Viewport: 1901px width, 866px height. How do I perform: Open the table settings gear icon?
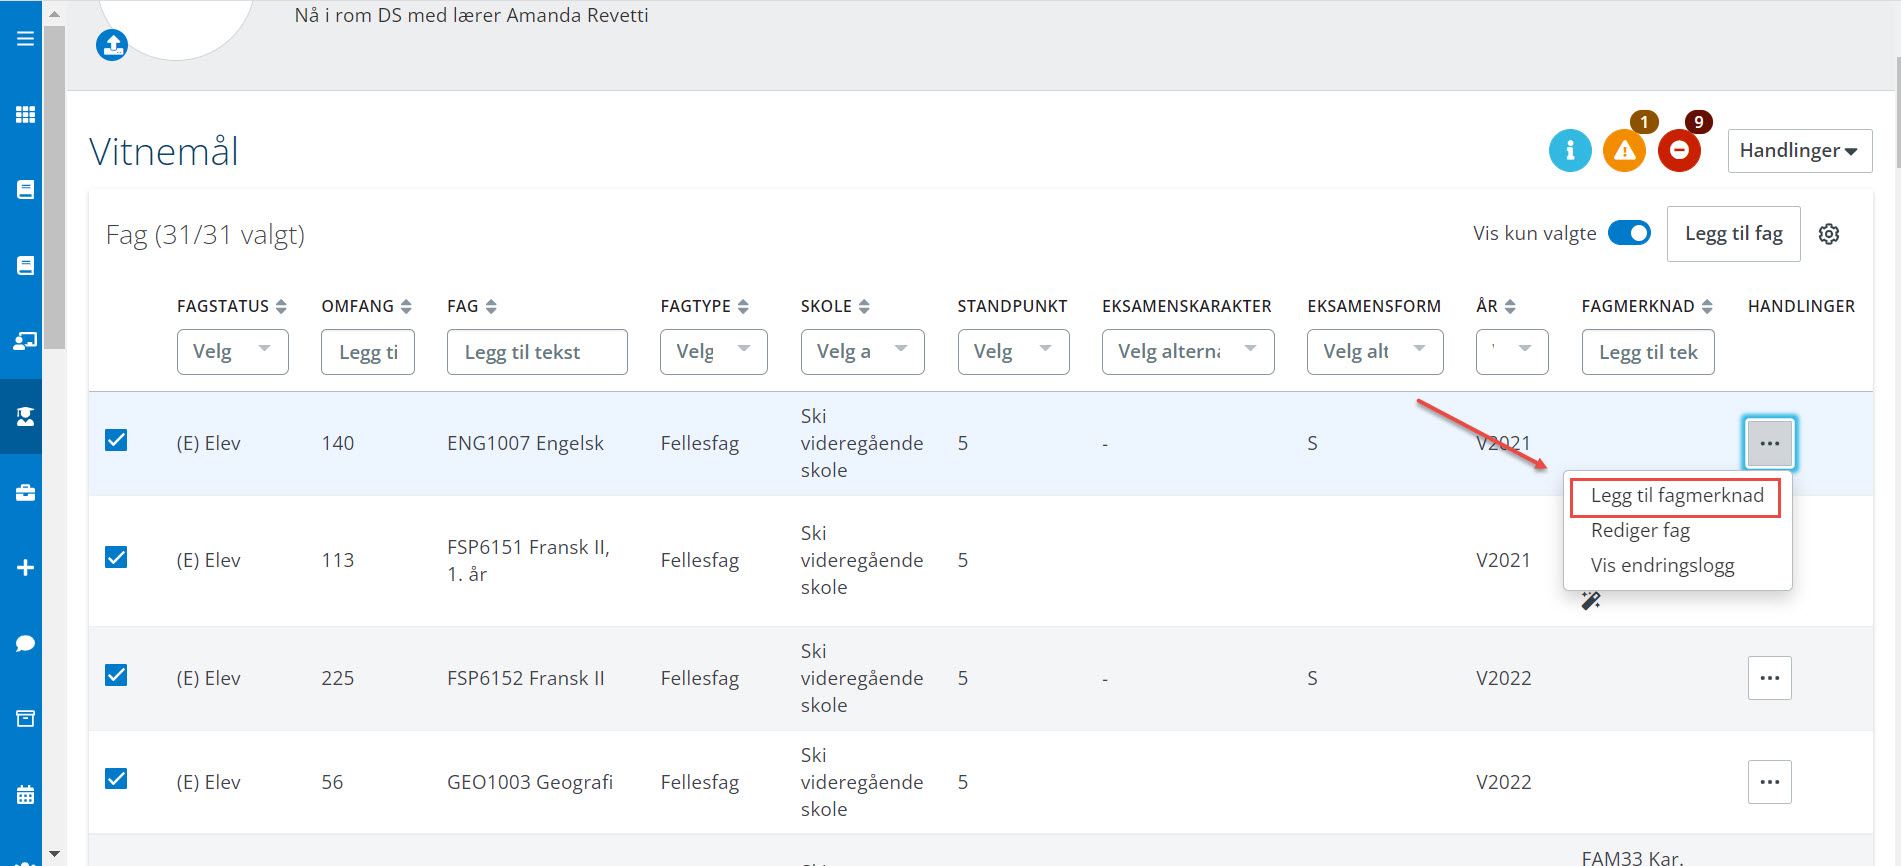[x=1829, y=234]
